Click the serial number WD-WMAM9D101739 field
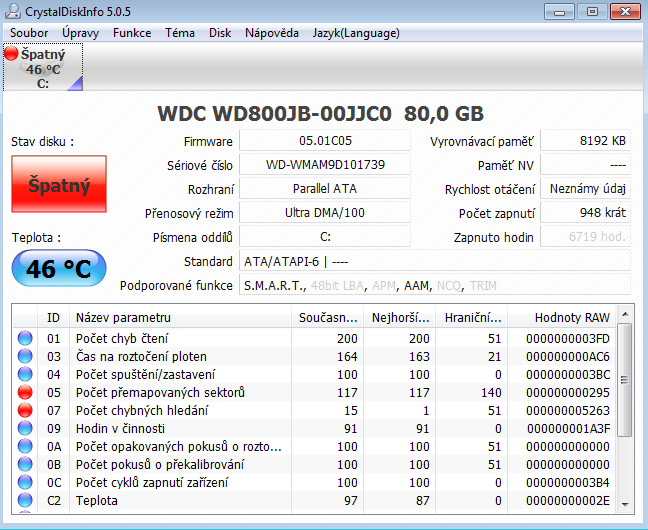Viewport: 648px width, 530px height. [325, 165]
